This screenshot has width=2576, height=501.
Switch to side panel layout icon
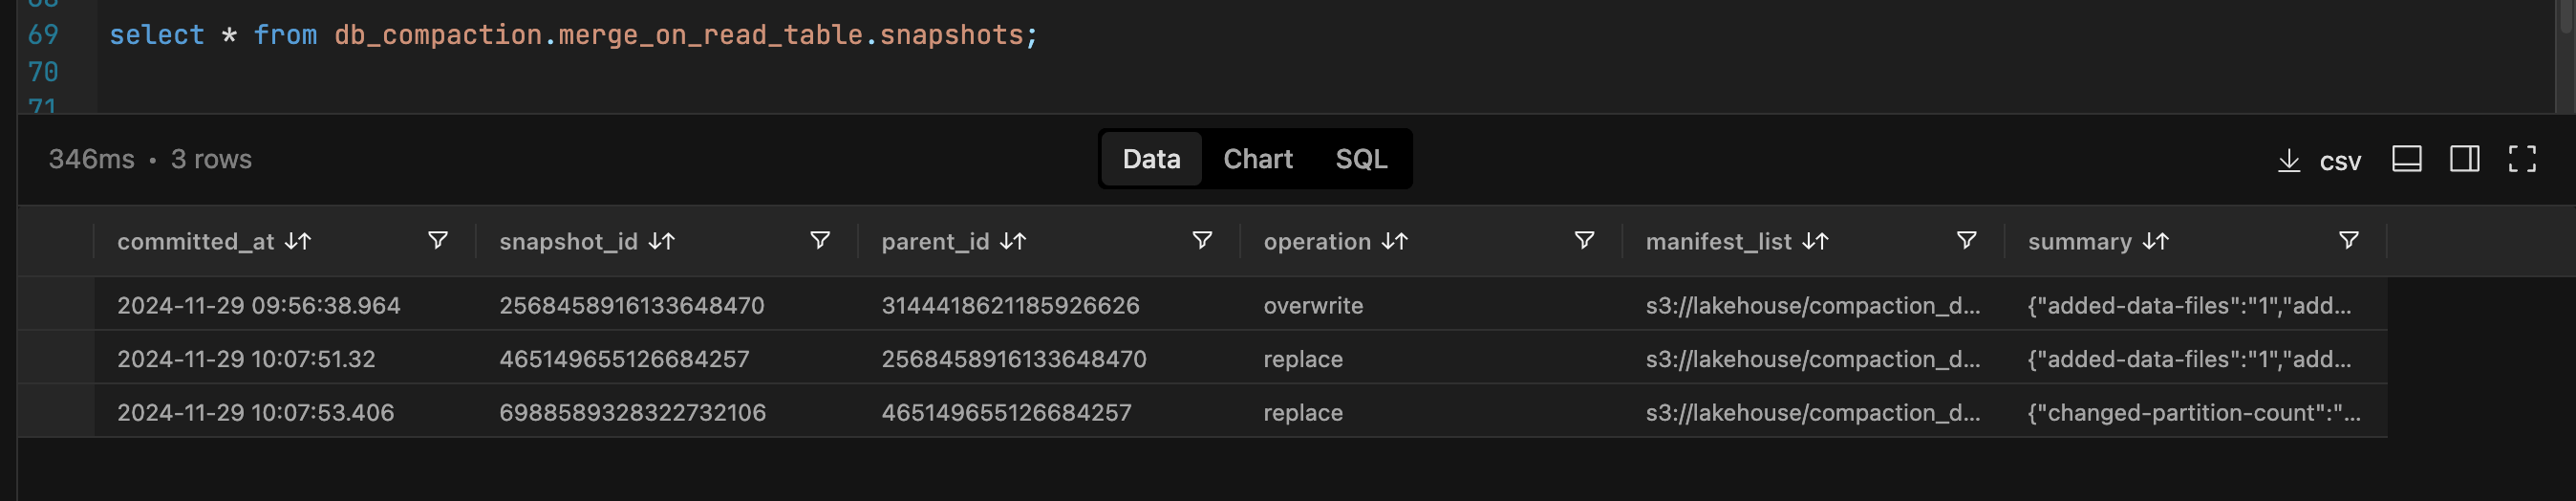coord(2464,159)
